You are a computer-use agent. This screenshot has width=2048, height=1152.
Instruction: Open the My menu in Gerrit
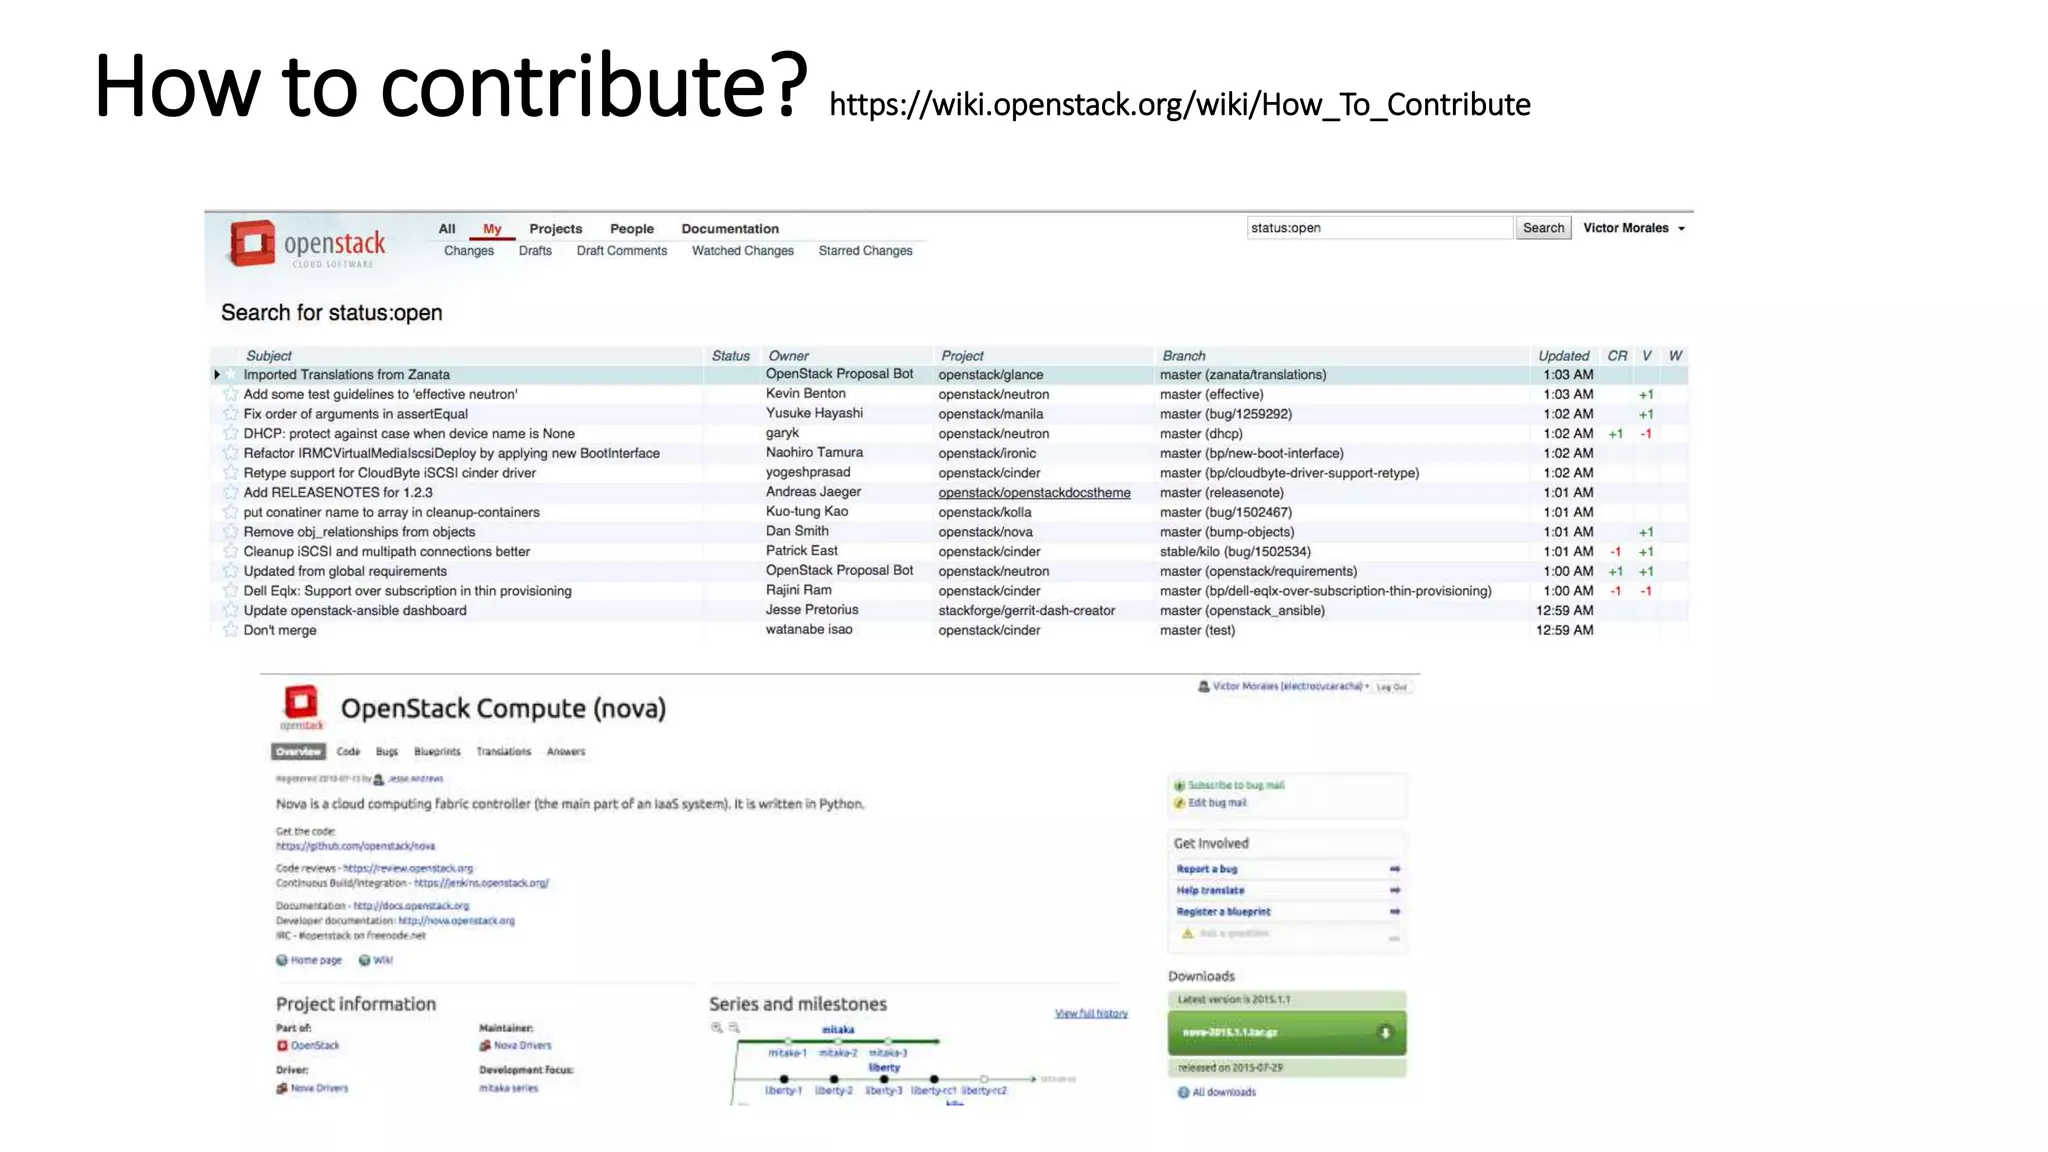(492, 229)
